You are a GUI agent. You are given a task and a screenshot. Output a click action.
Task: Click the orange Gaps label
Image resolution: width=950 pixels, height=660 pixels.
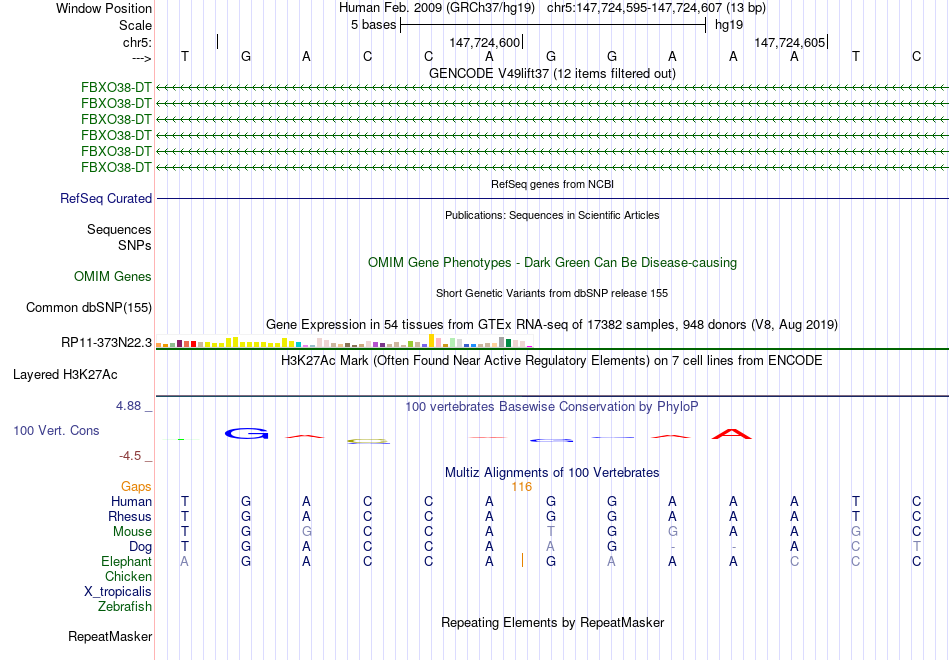(x=136, y=487)
